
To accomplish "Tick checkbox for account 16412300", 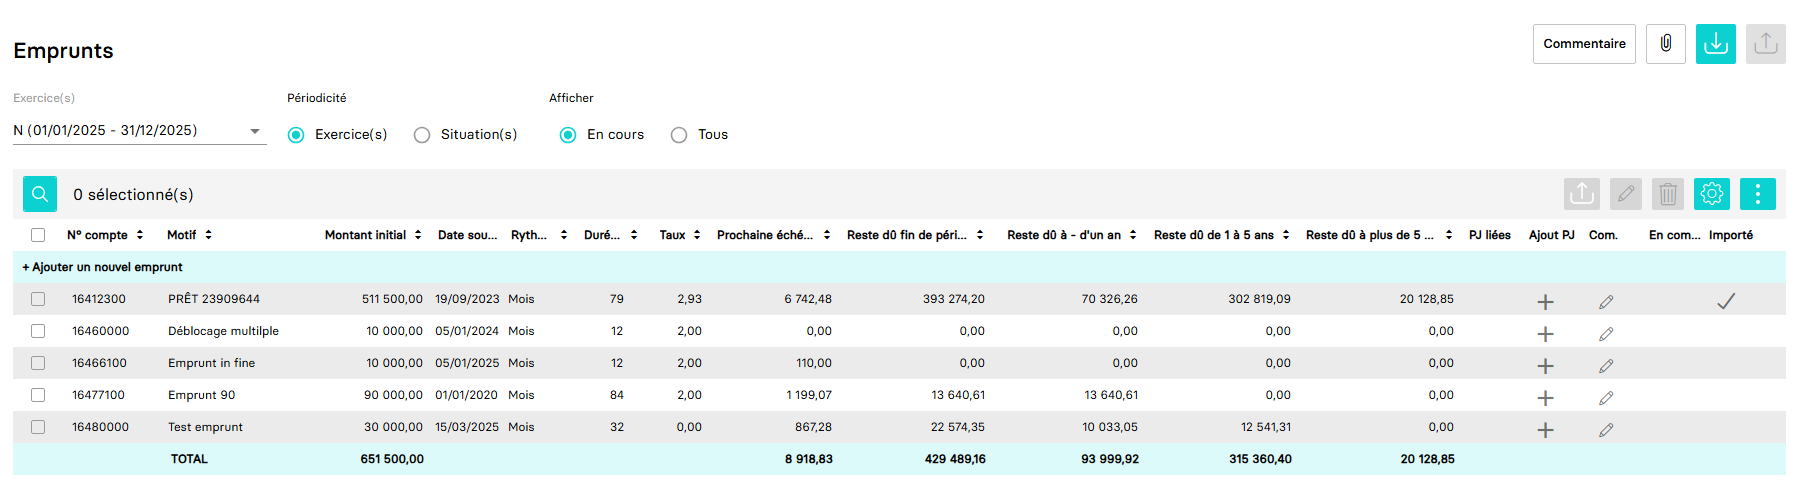I will click(38, 299).
